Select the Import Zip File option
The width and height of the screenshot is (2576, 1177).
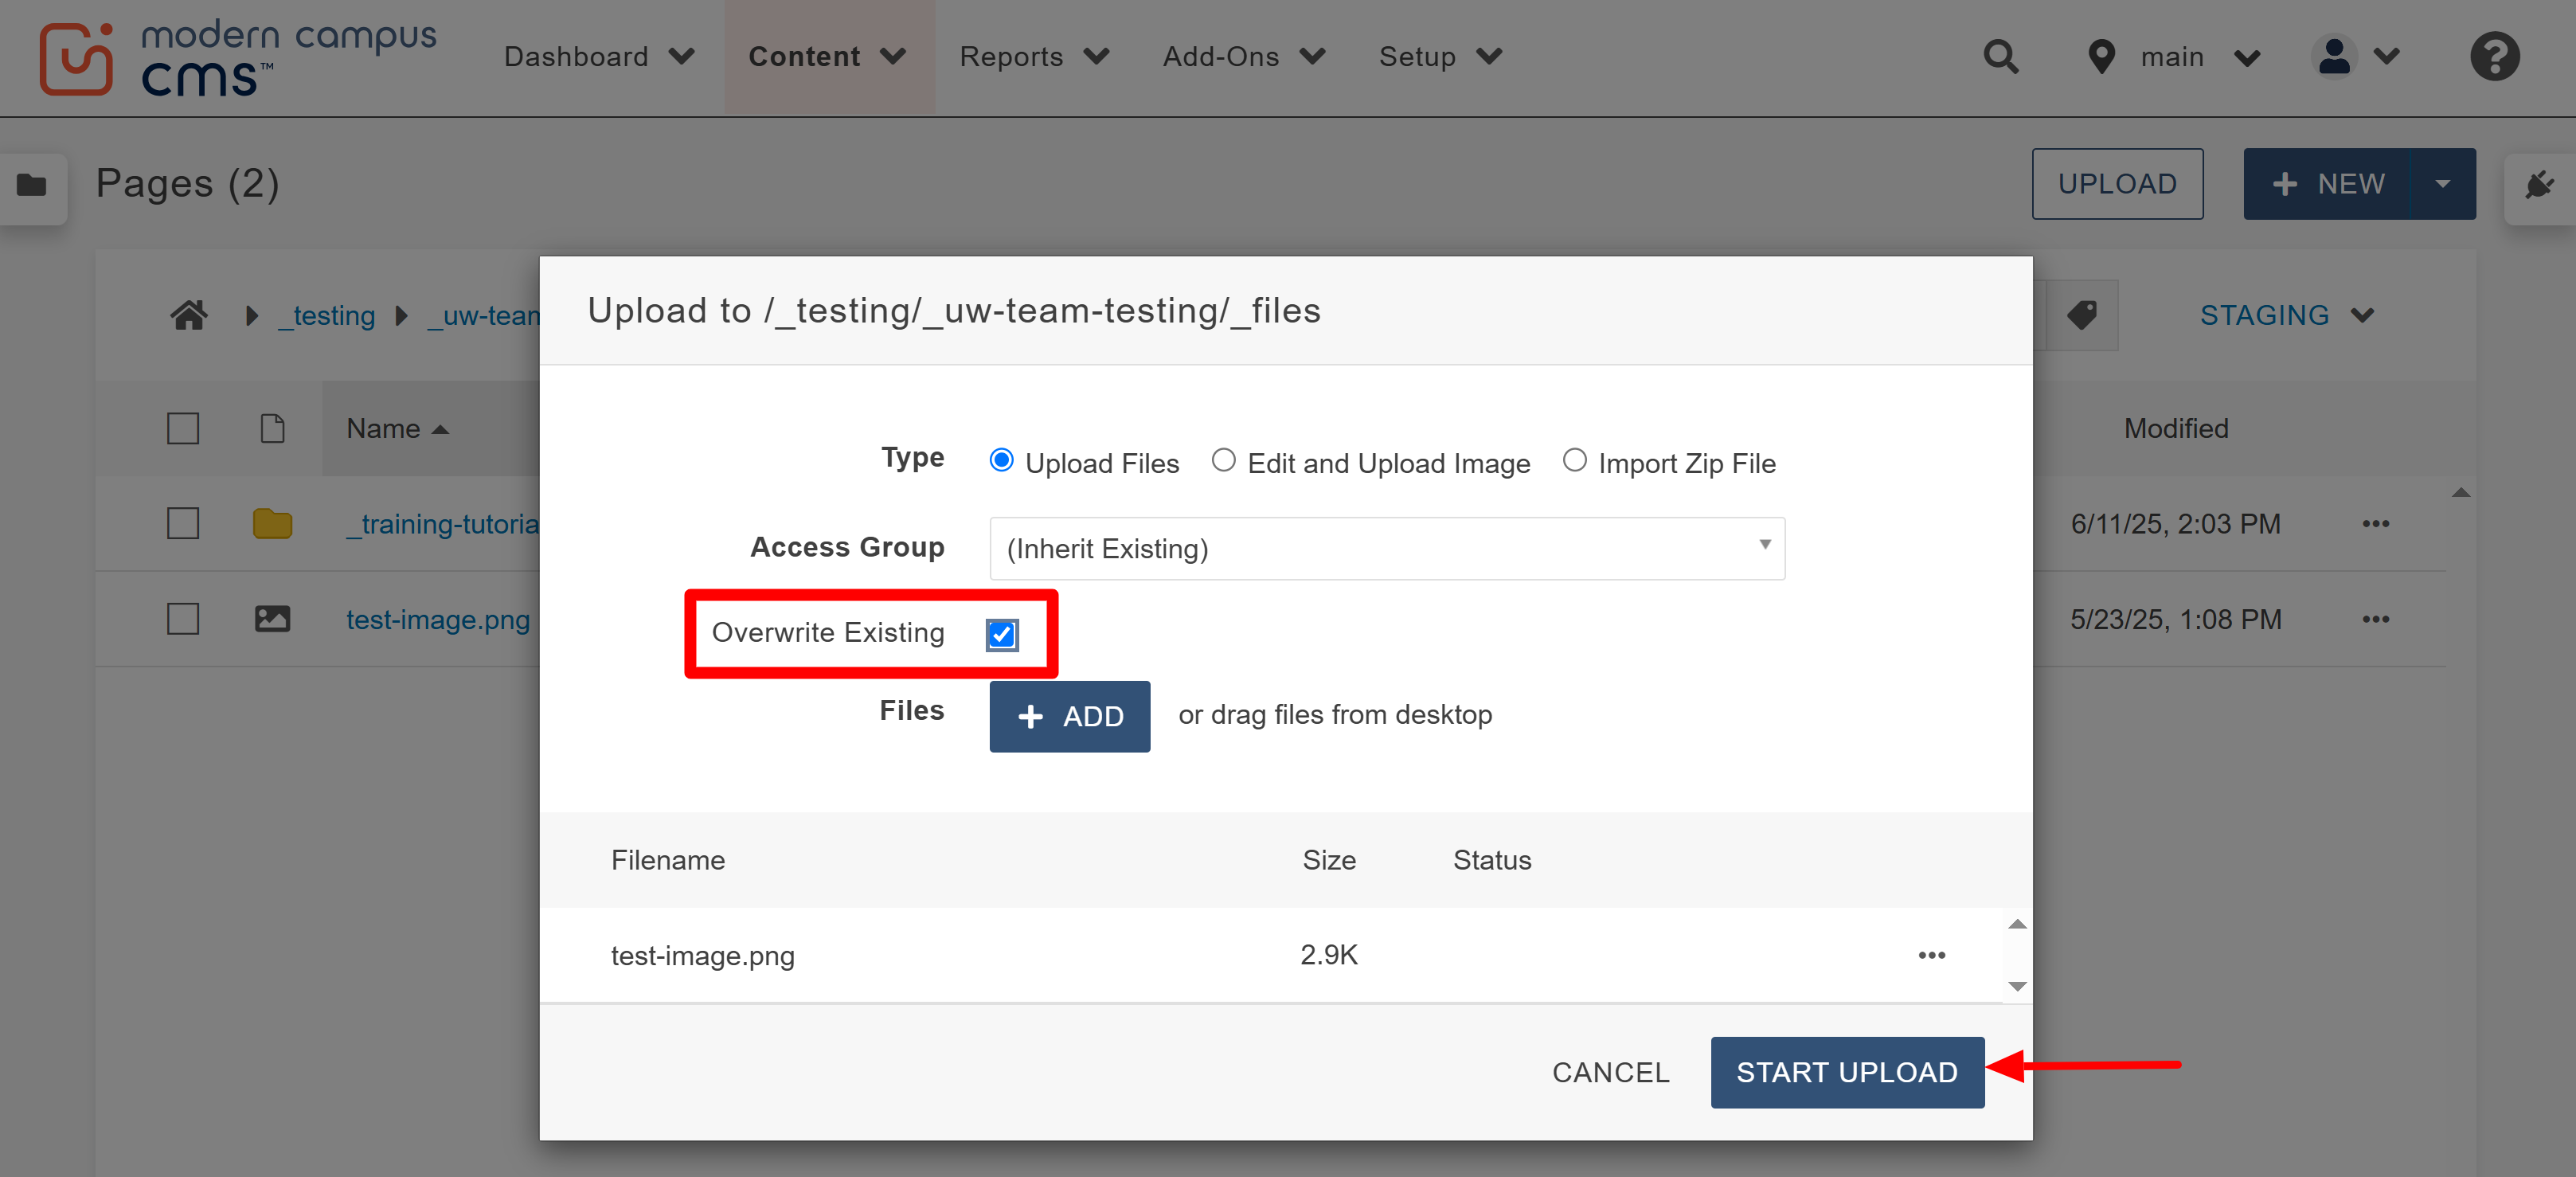1574,461
